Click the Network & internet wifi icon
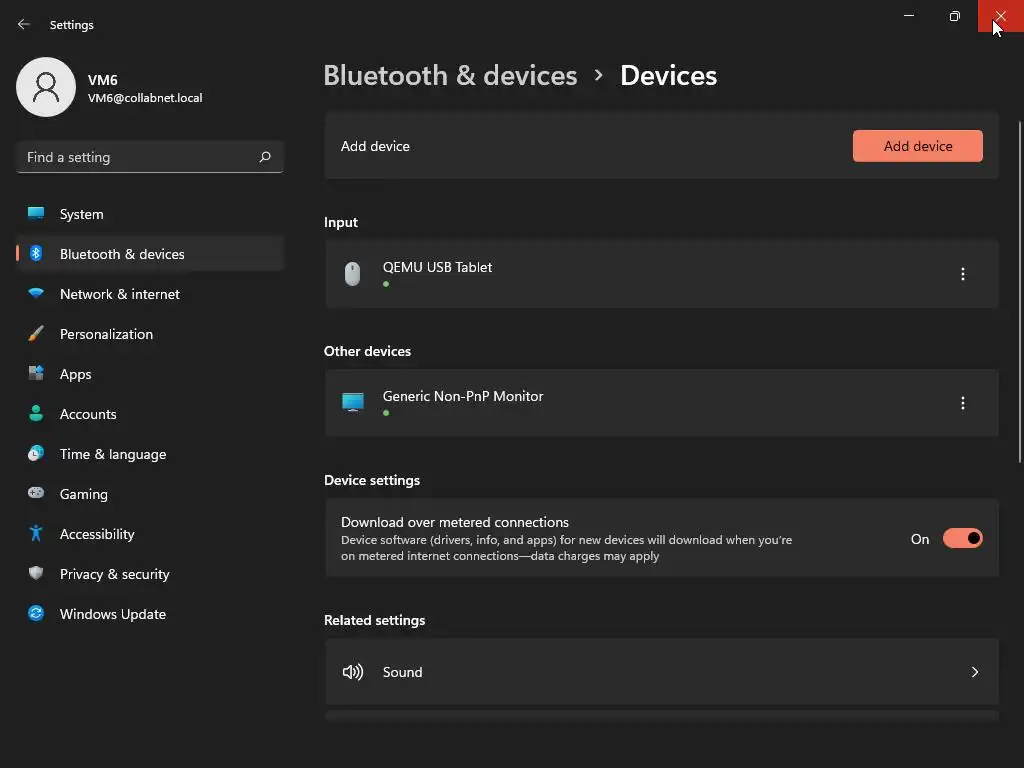This screenshot has width=1024, height=768. click(36, 294)
